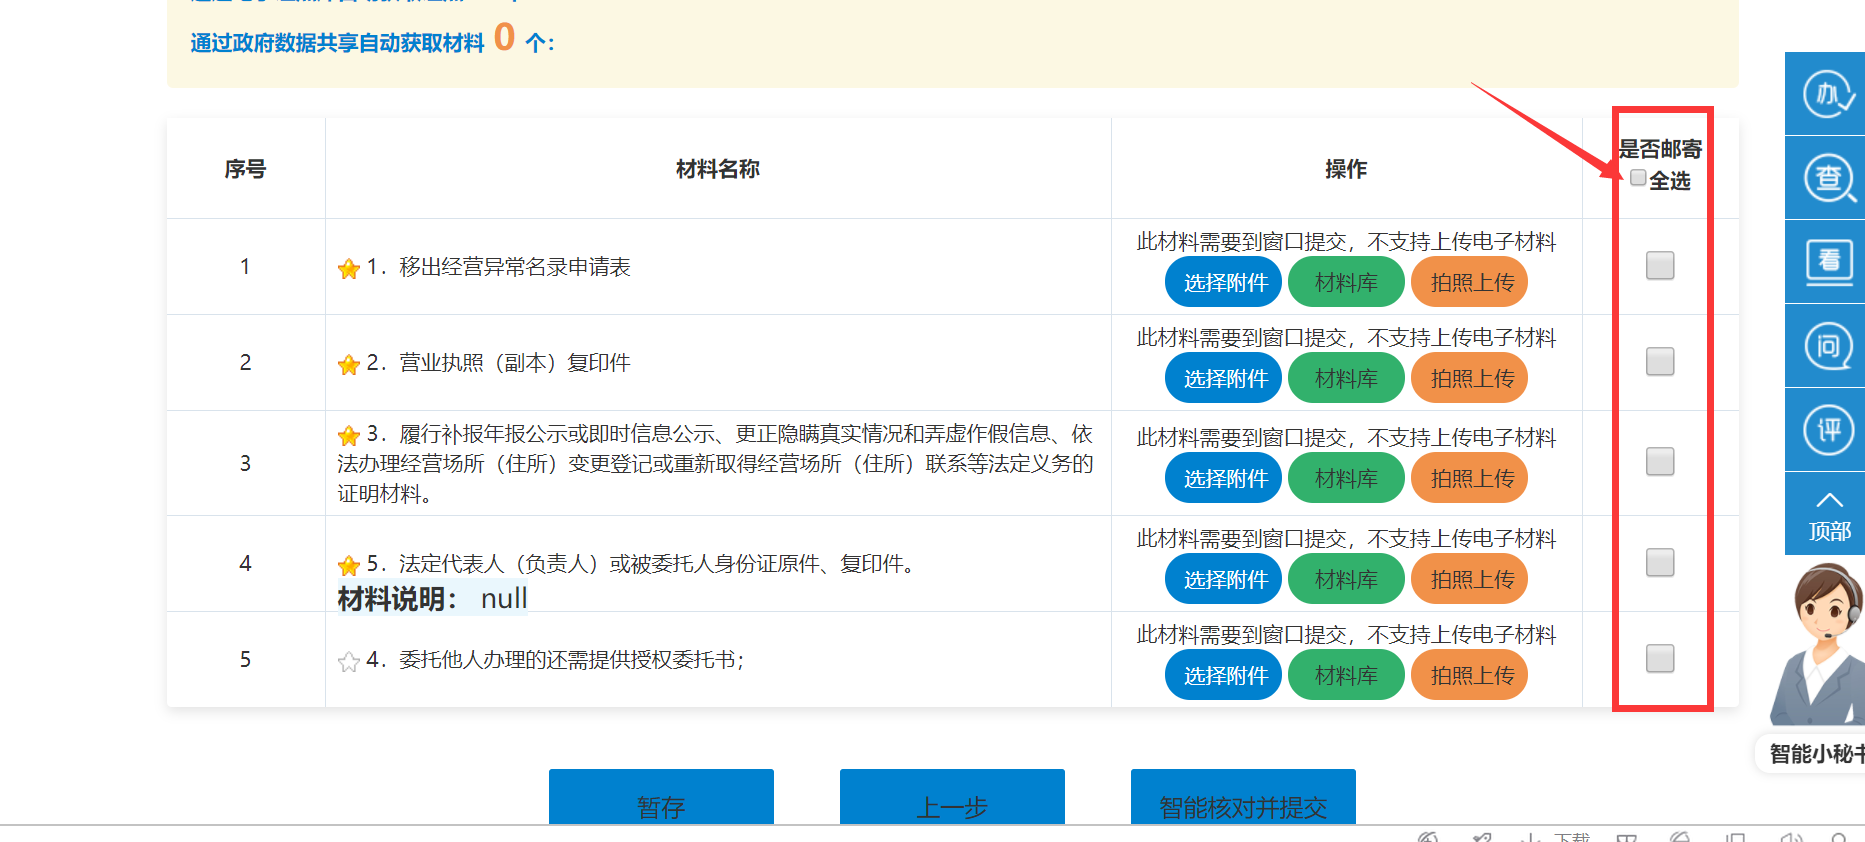The width and height of the screenshot is (1865, 842).
Task: Go back with the 上一步 button
Action: (x=952, y=800)
